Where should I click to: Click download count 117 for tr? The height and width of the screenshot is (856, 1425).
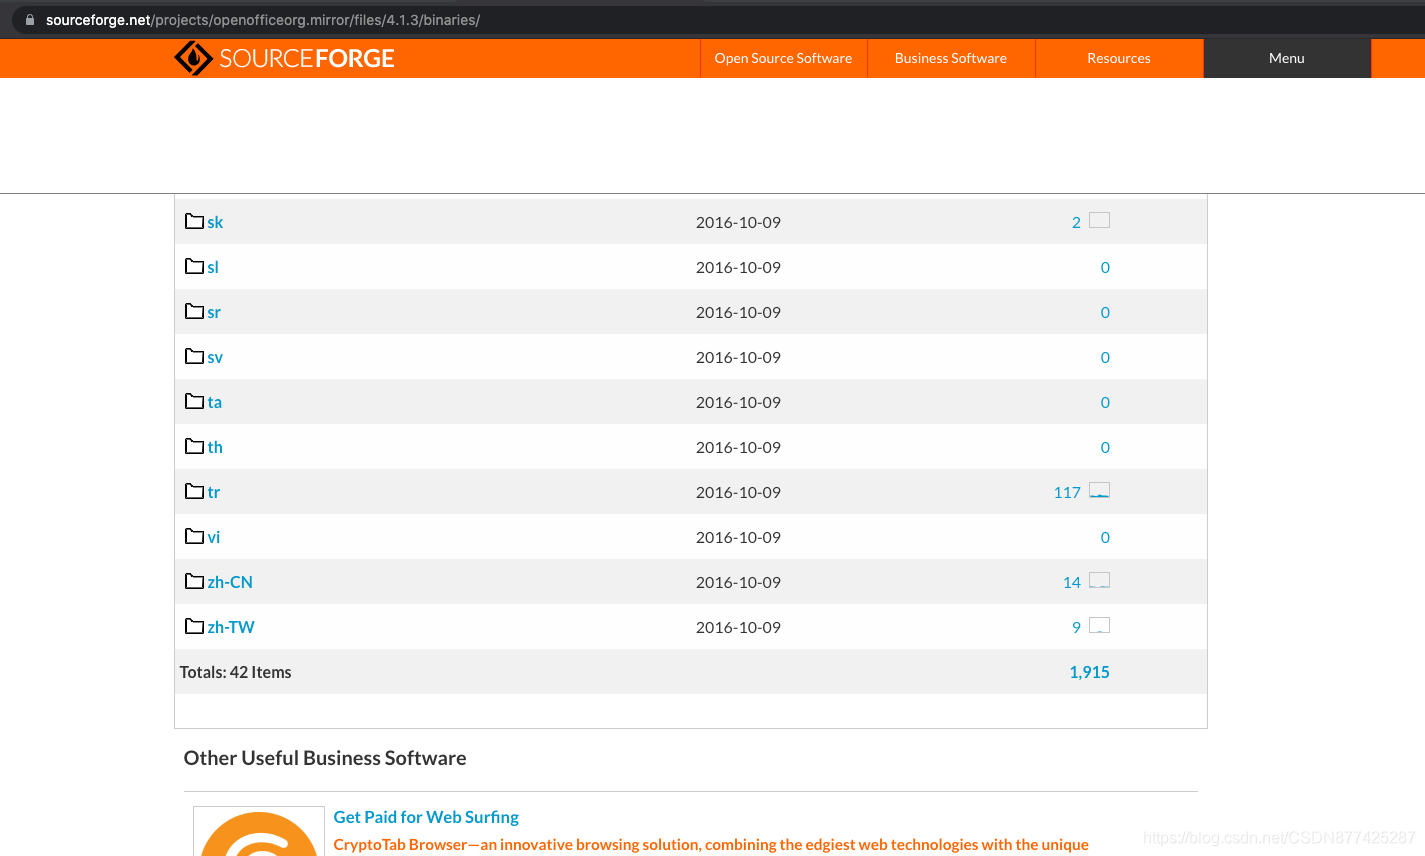[x=1067, y=492]
